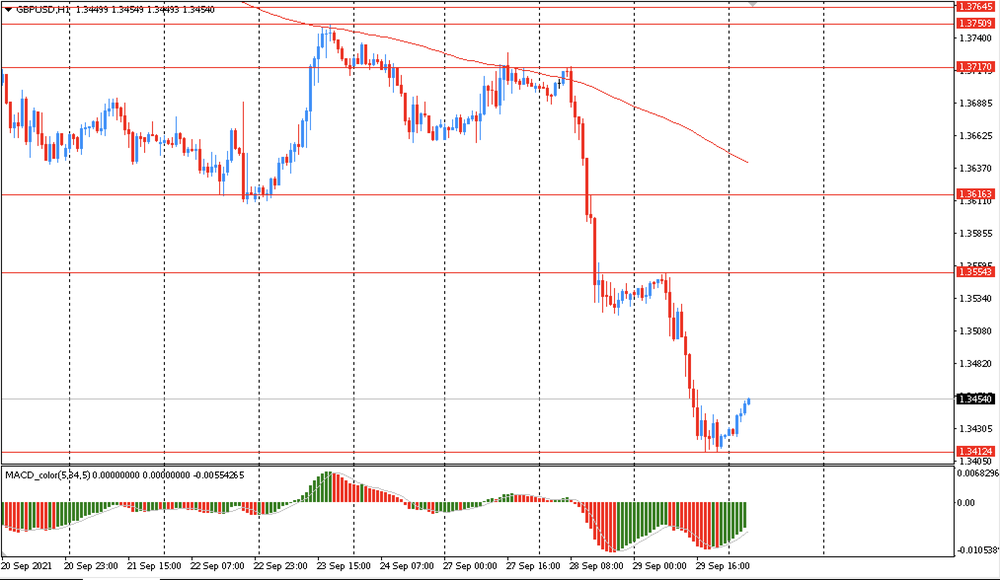Viewport: 1000px width, 580px height.
Task: Select the 1.37170 red price level label
Action: coord(975,66)
